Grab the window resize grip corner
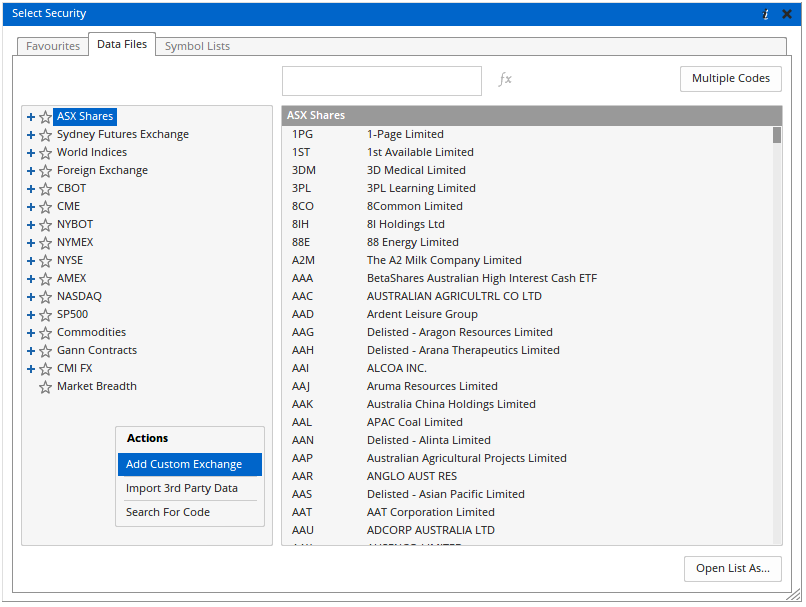 point(795,596)
